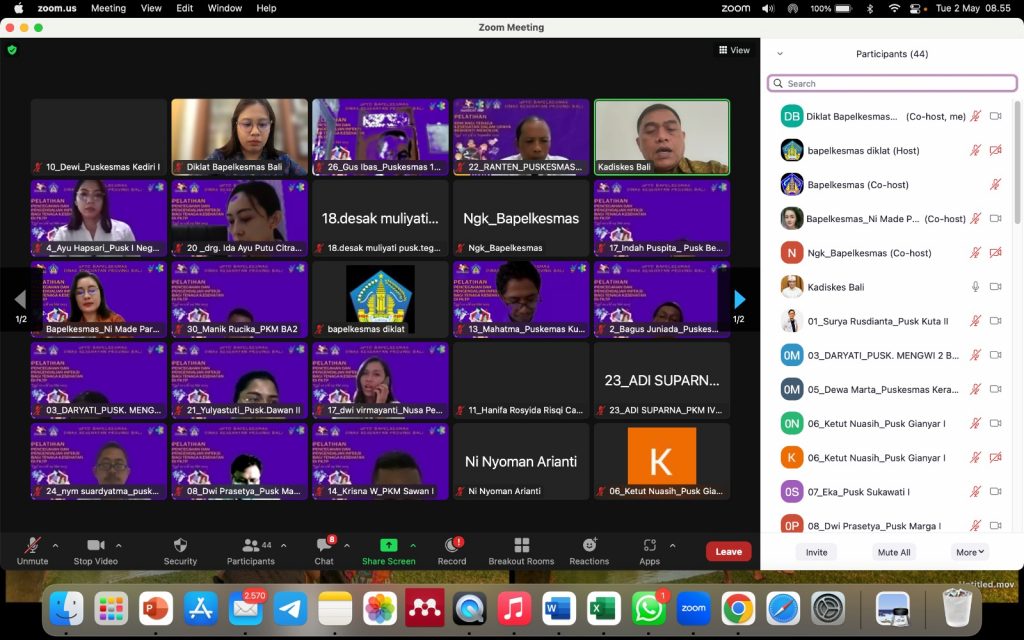Open Zoom icon in the Dock

click(694, 609)
